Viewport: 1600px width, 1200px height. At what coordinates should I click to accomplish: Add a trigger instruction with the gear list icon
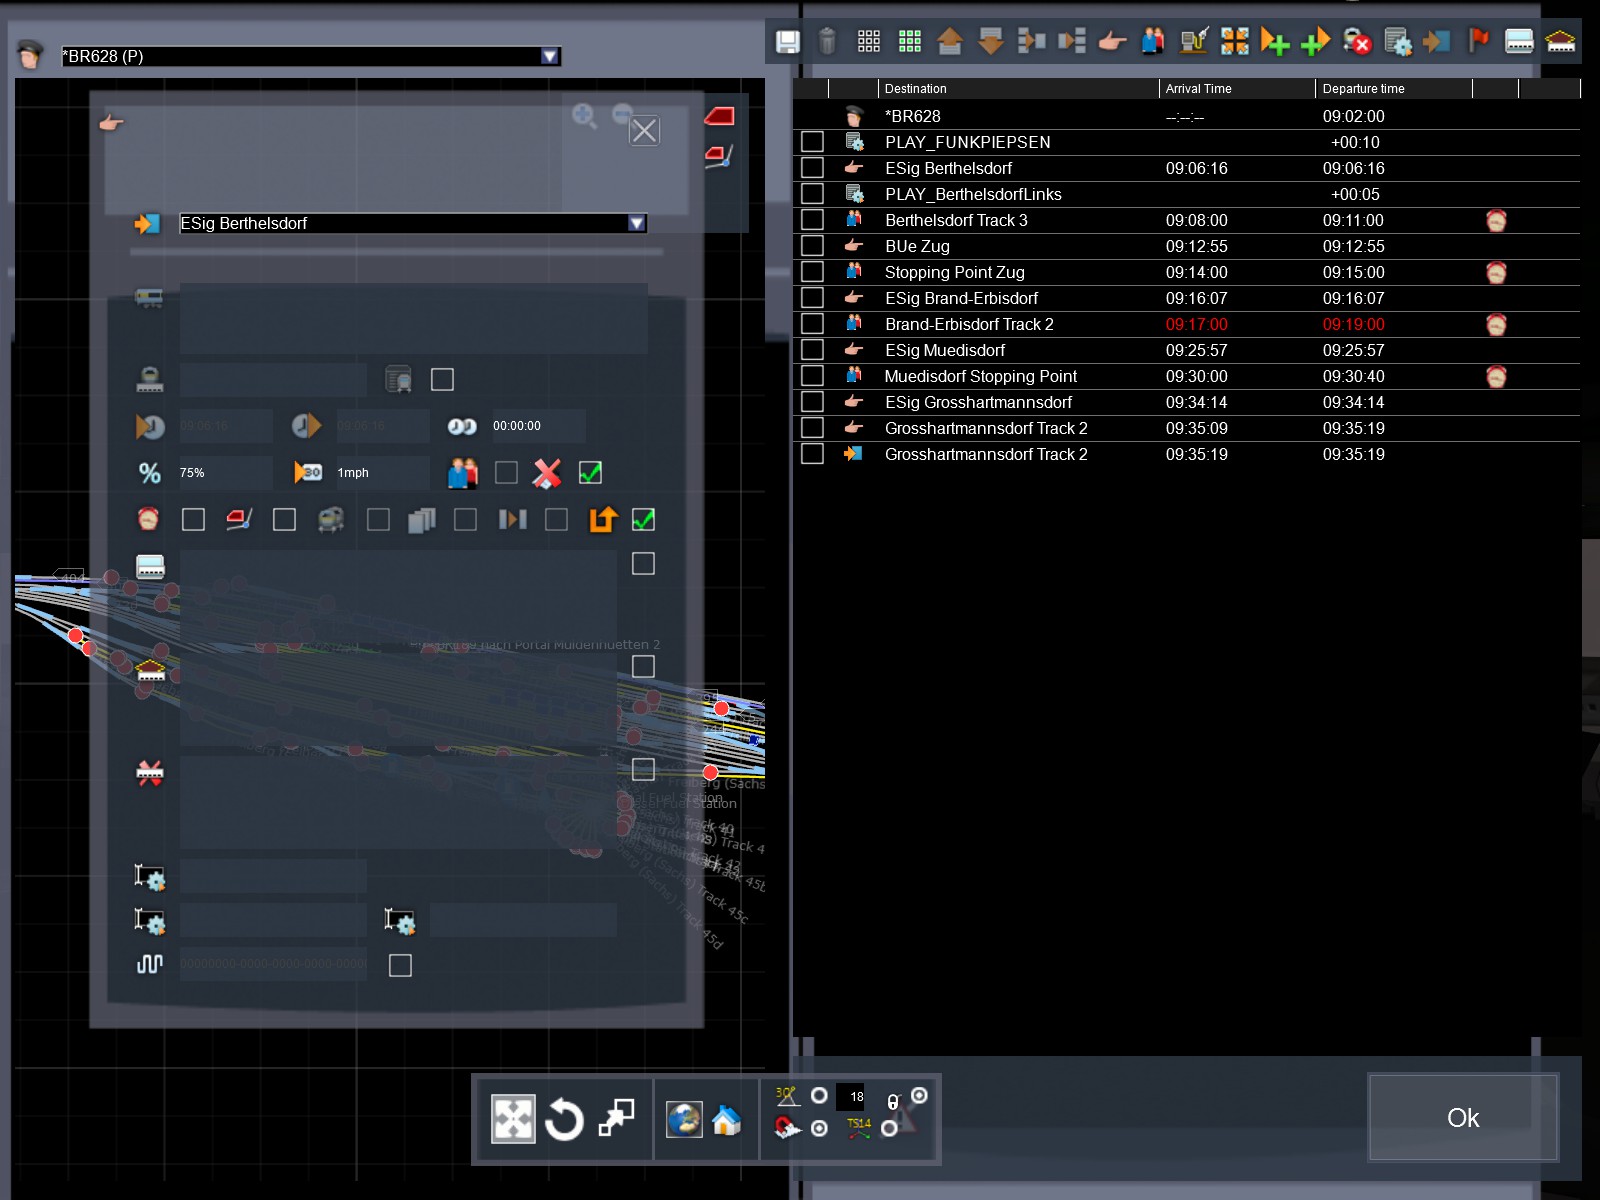1398,41
